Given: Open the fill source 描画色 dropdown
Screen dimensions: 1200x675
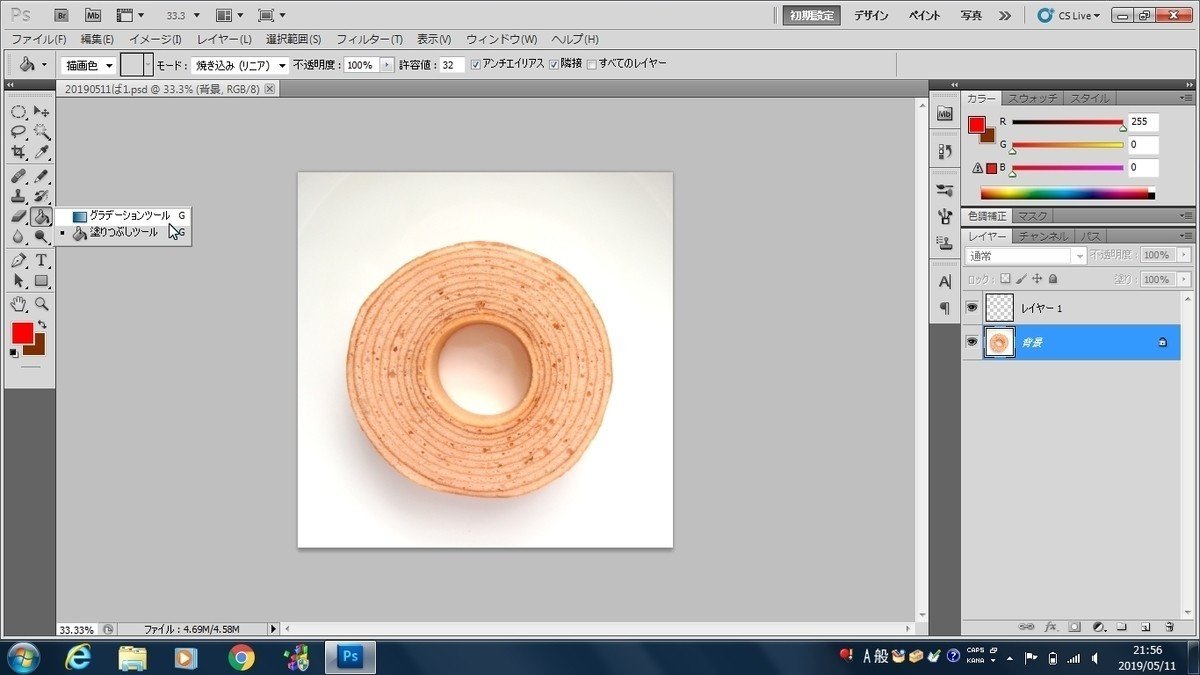Looking at the screenshot, I should 88,65.
